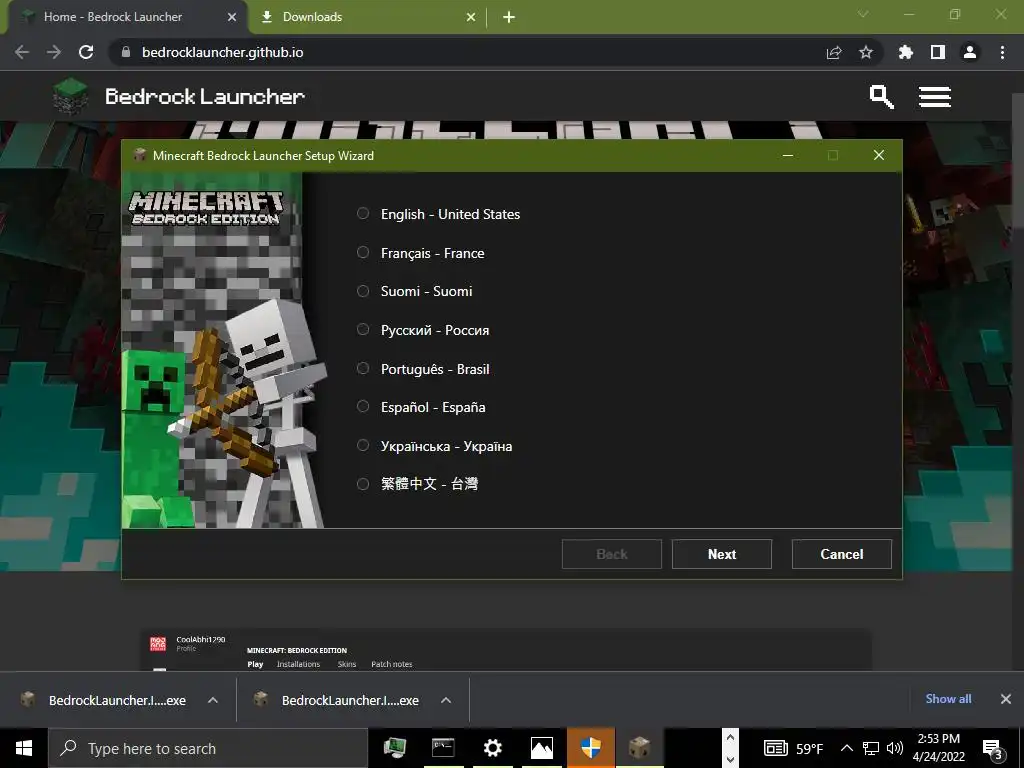Minimize the Setup Wizard window
The height and width of the screenshot is (768, 1024).
click(788, 155)
